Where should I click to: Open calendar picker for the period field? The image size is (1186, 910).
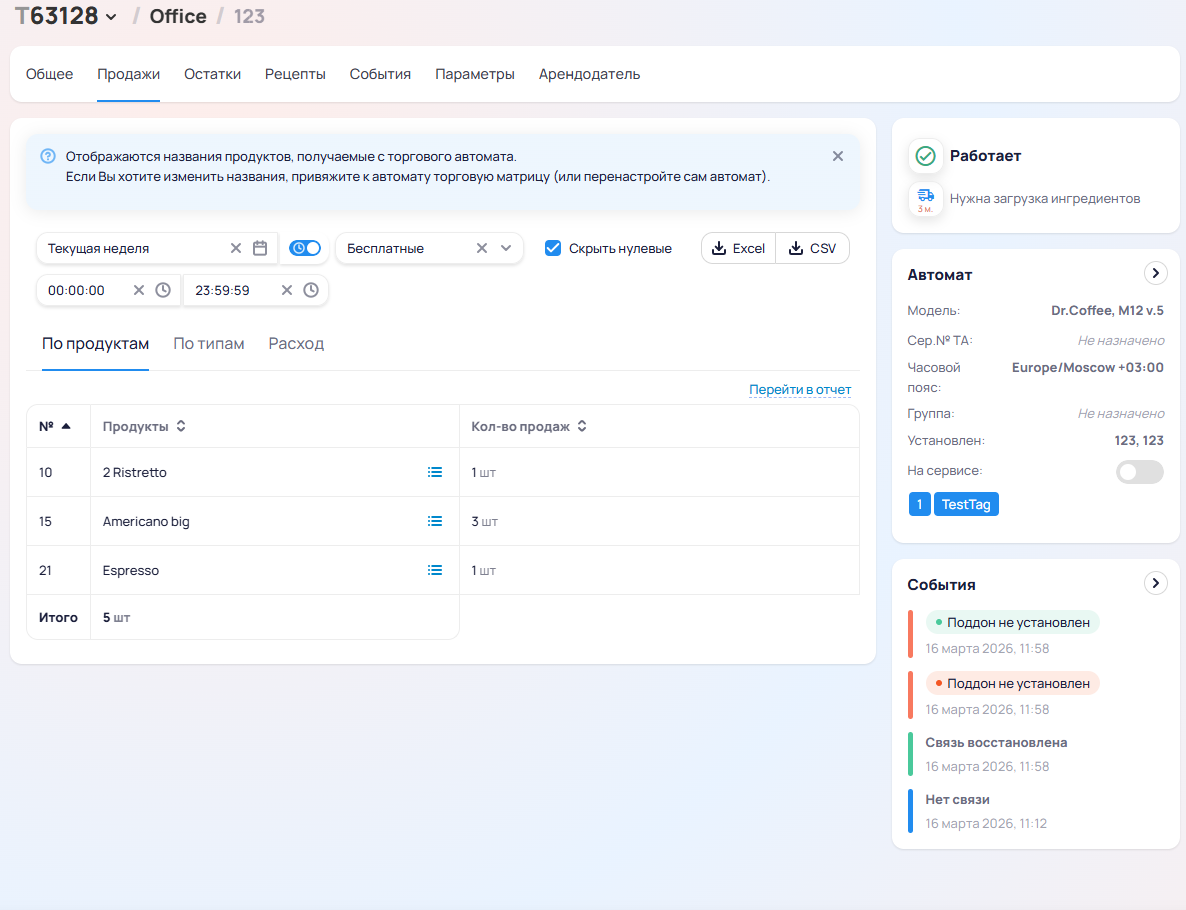point(260,248)
